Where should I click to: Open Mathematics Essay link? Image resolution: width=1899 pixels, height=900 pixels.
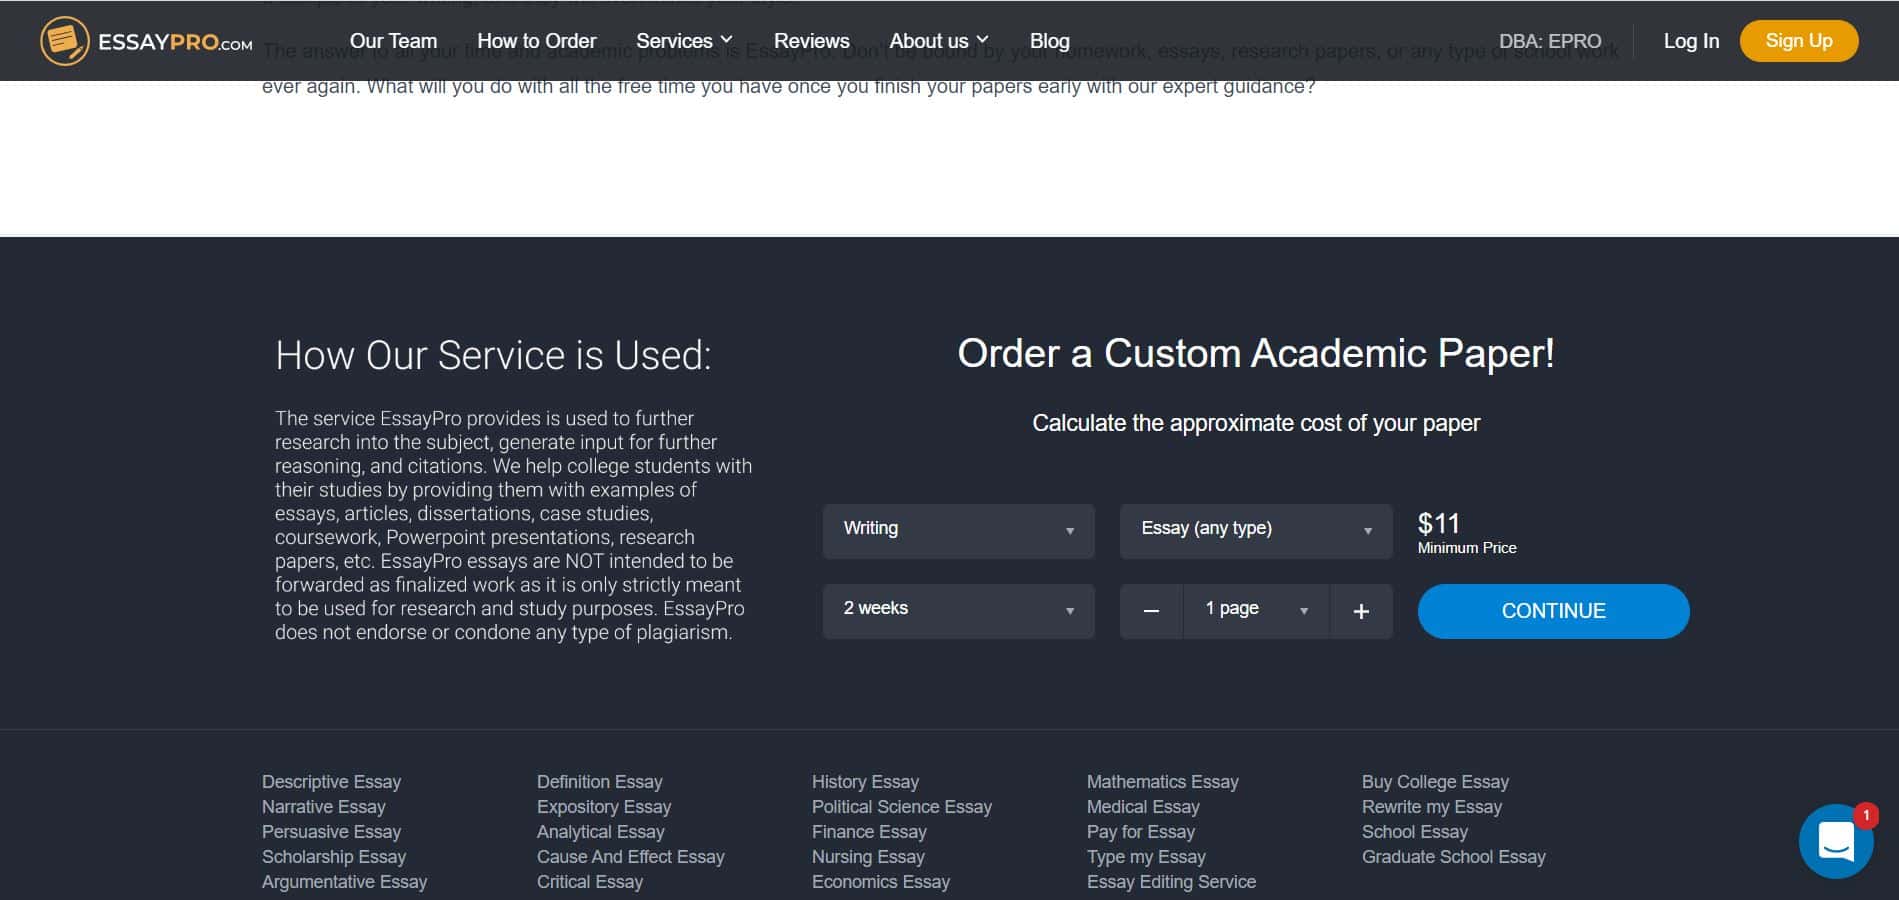(1162, 782)
